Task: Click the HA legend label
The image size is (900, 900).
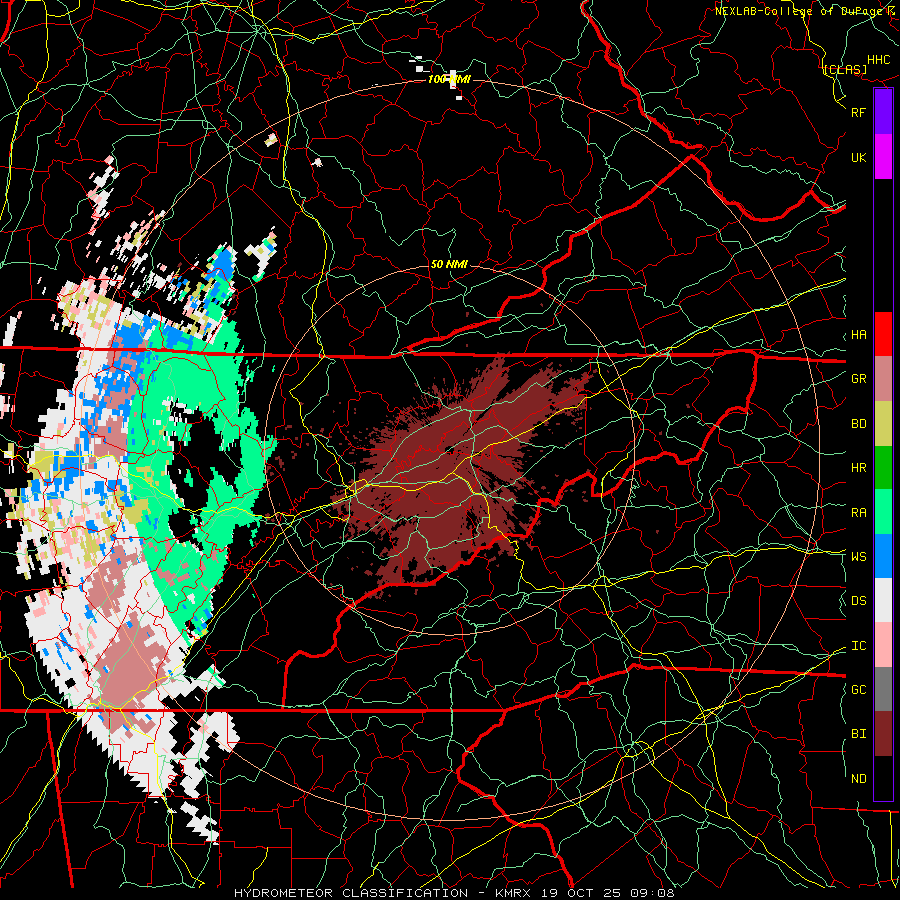Action: pos(859,334)
